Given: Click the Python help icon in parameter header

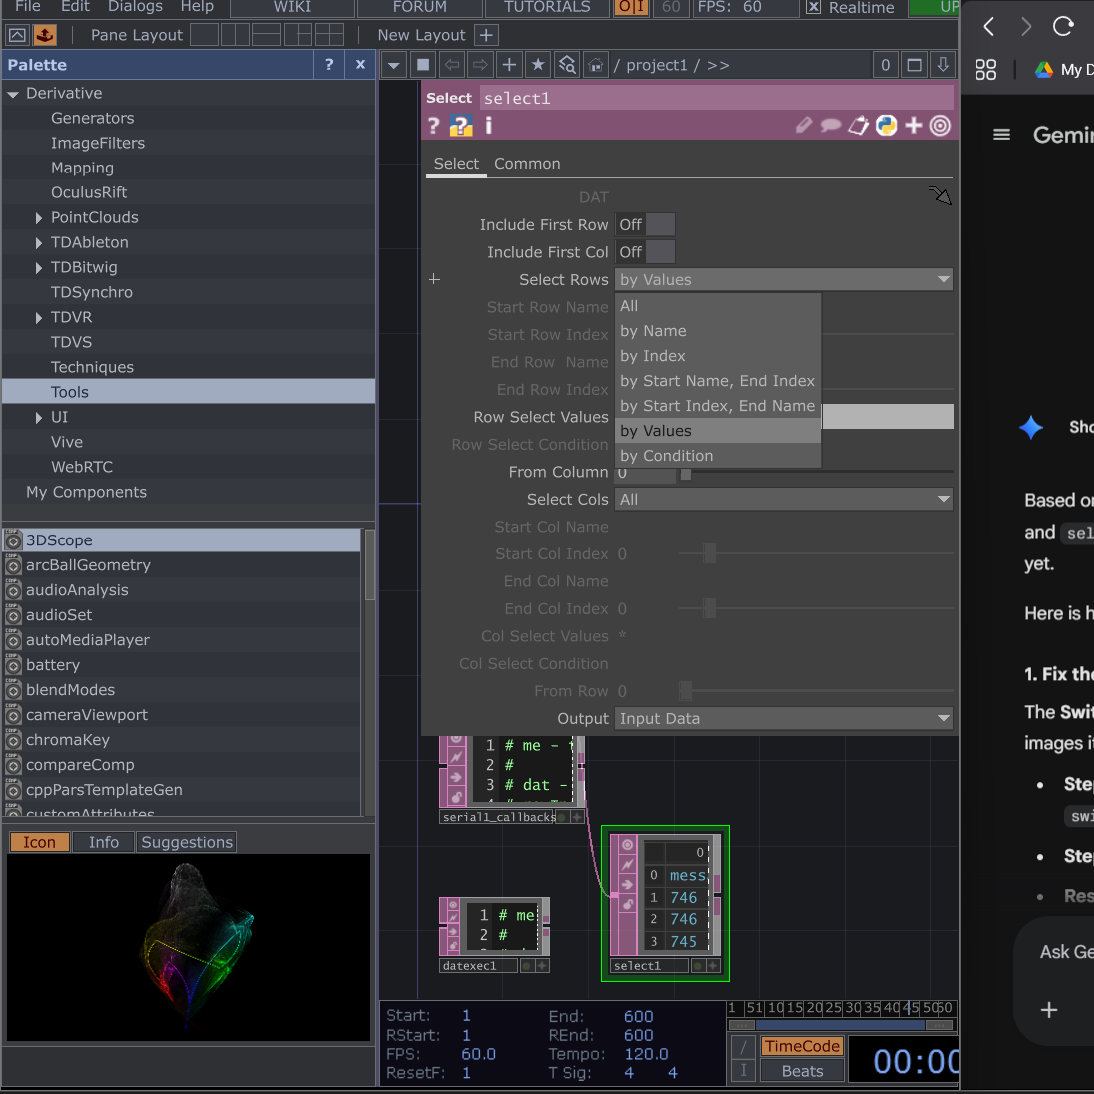Looking at the screenshot, I should coord(461,126).
